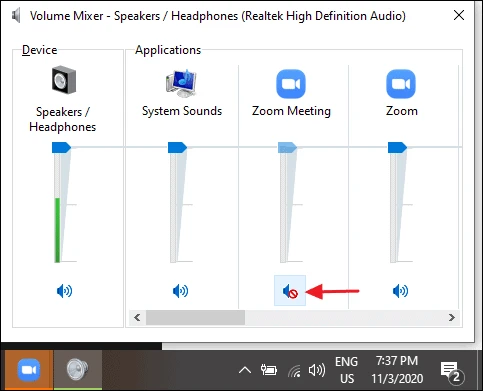483x391 pixels.
Task: Mute System Sounds
Action: [x=180, y=291]
